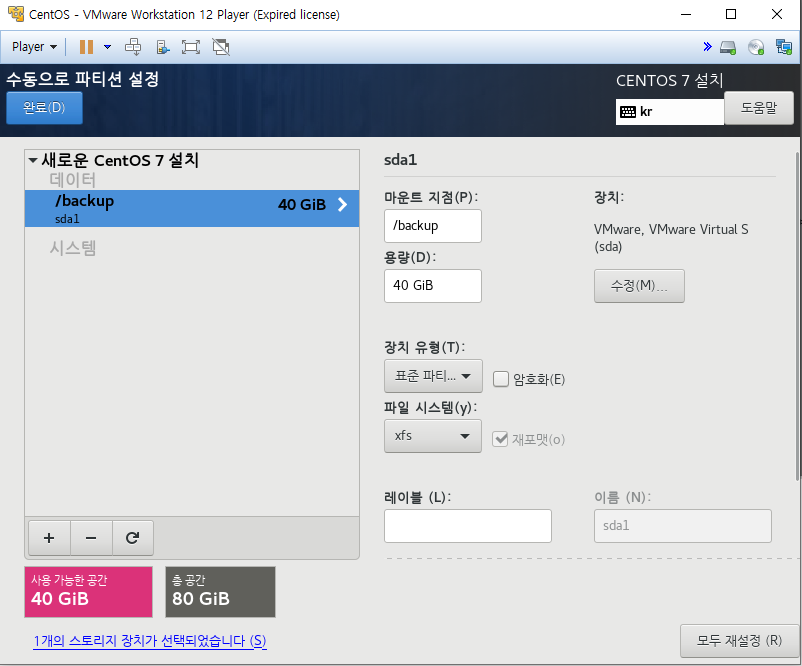Click the VMware Tools install icon
The image size is (802, 666).
163,47
